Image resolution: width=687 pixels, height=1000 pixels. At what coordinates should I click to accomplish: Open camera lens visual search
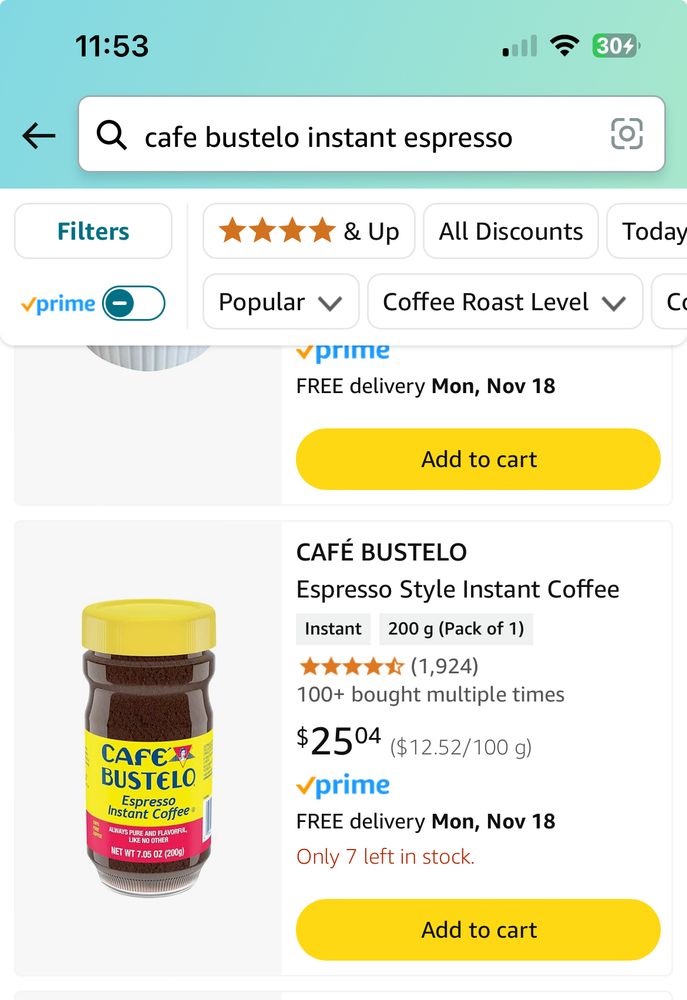(627, 134)
